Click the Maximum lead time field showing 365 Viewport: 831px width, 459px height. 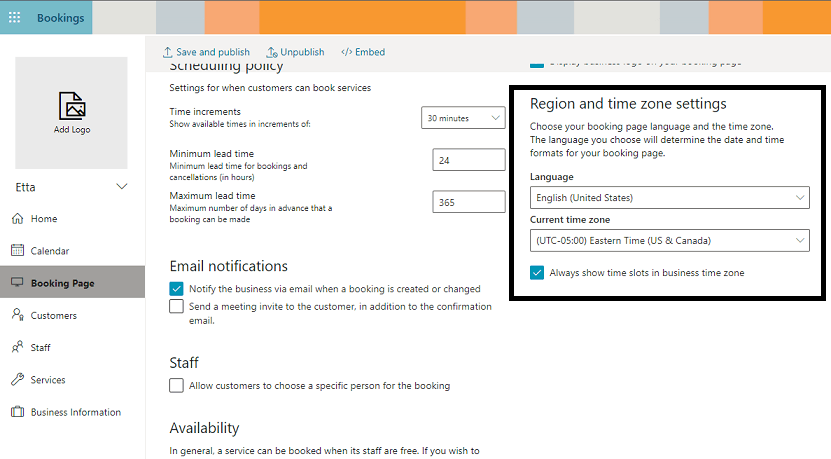click(469, 202)
